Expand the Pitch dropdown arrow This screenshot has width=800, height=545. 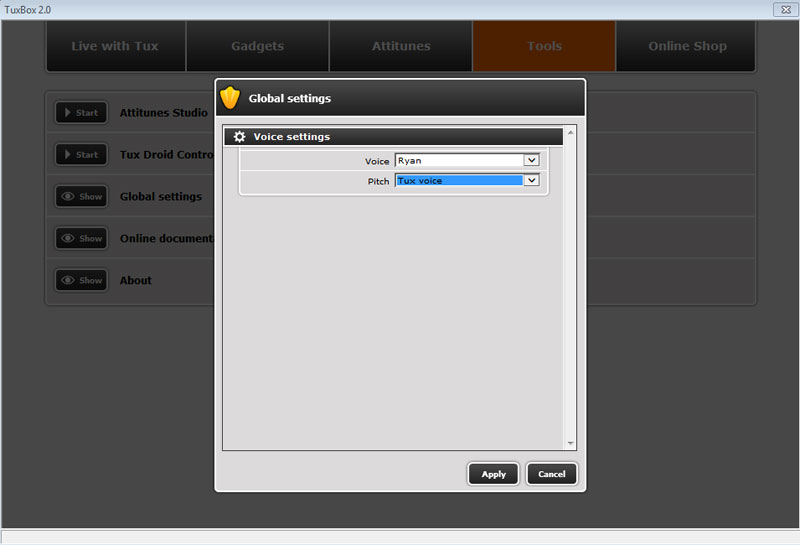pos(531,181)
